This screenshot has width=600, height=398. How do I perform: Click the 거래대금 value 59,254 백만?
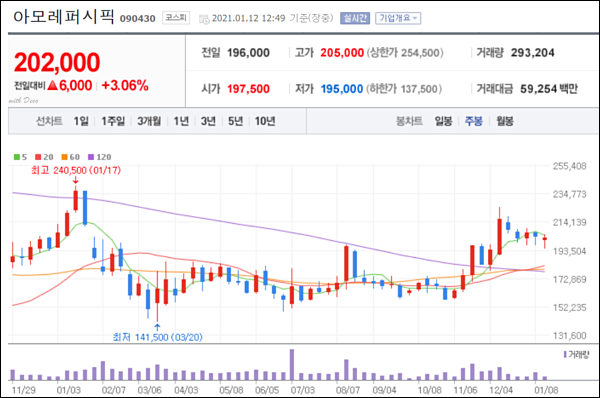tap(549, 89)
